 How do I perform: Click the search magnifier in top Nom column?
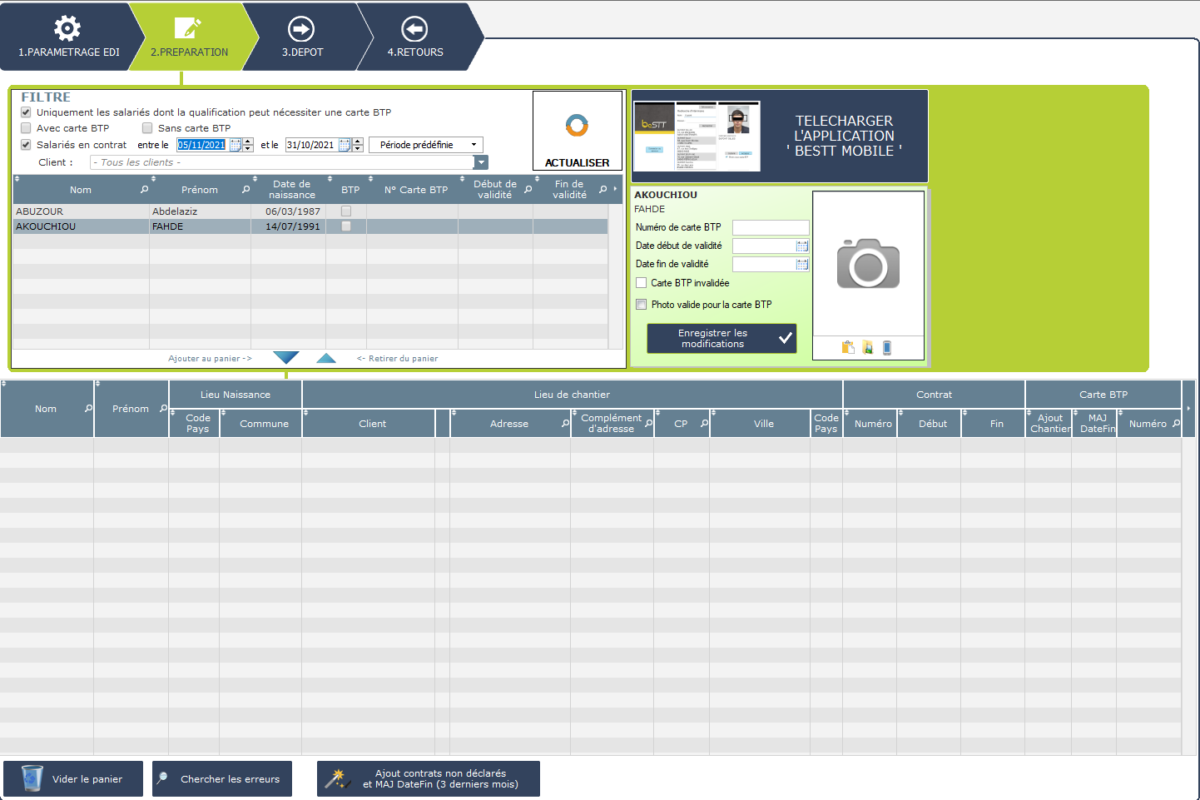pos(144,189)
